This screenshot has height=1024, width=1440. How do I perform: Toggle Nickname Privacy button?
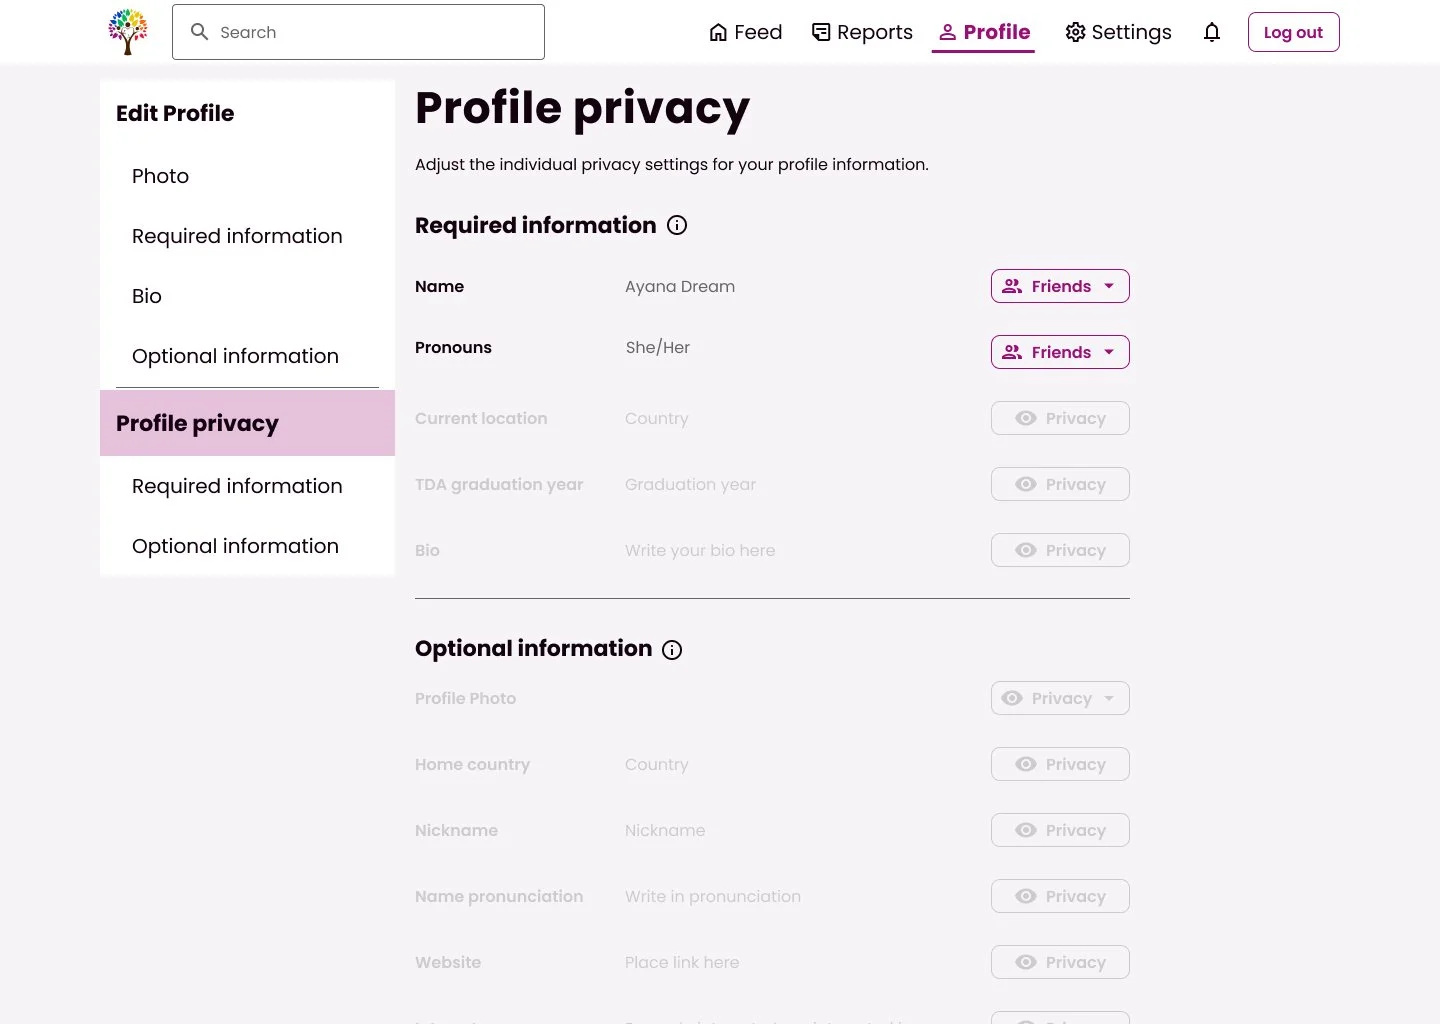coord(1060,830)
